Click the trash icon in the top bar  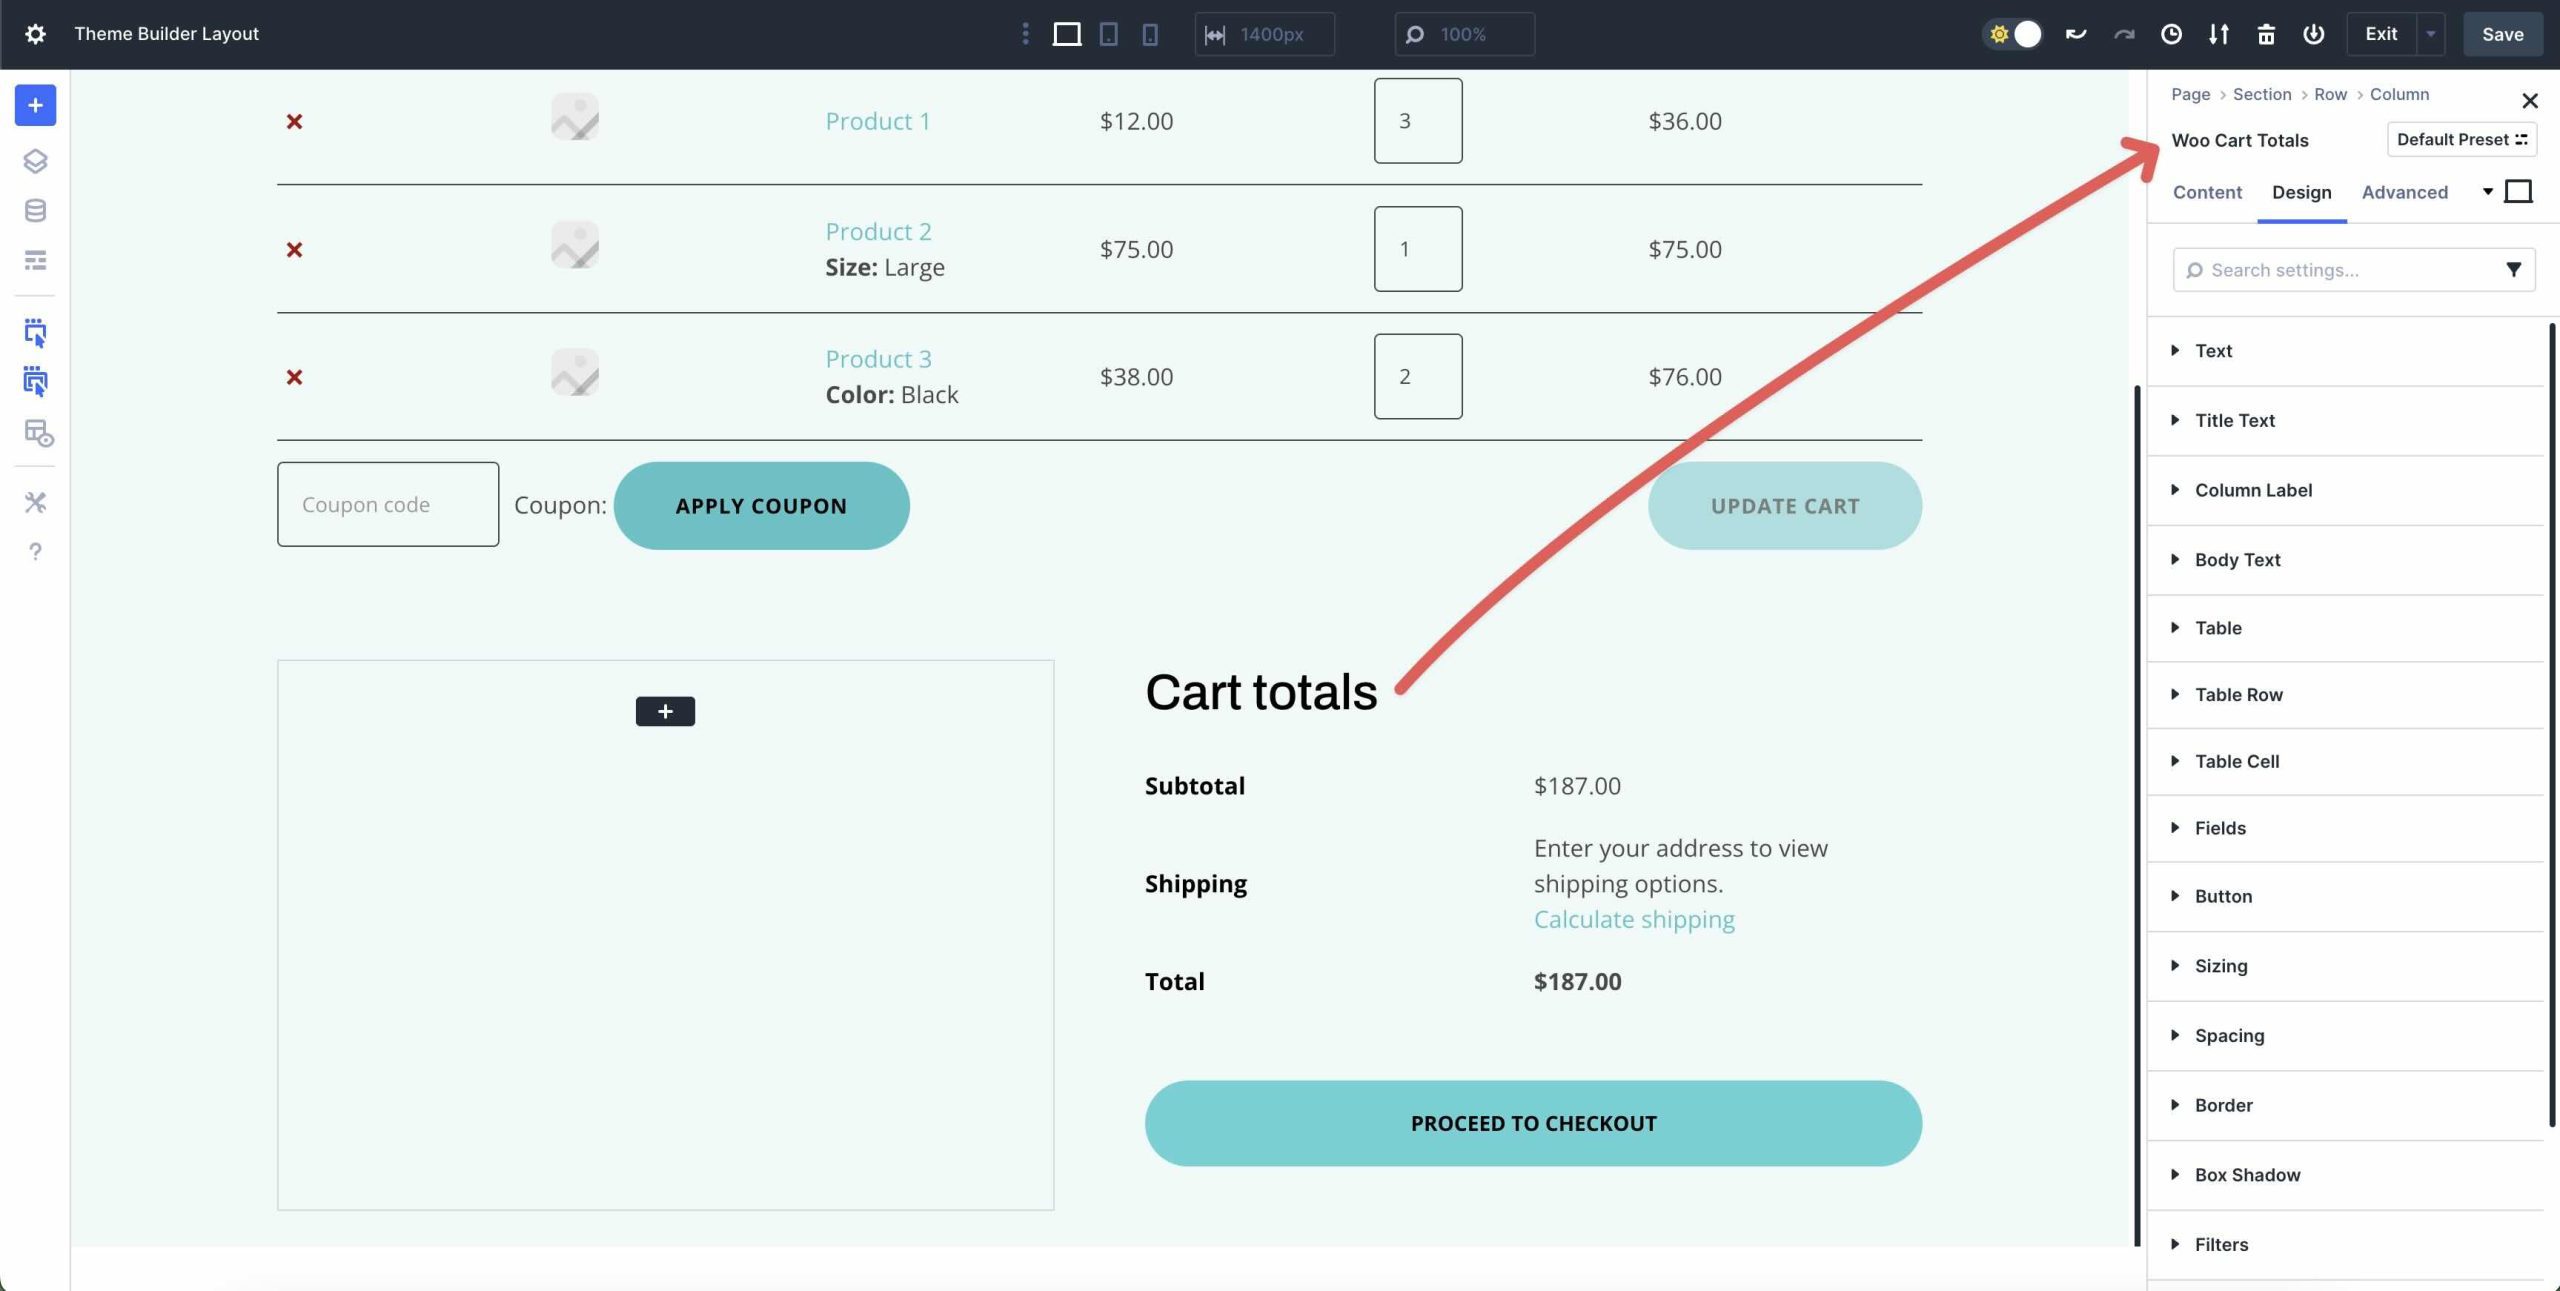tap(2266, 34)
